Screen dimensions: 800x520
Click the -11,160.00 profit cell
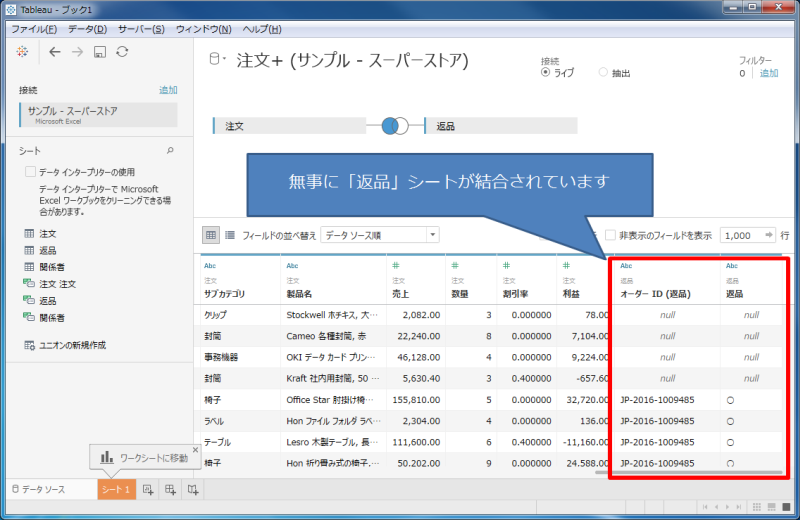point(585,442)
